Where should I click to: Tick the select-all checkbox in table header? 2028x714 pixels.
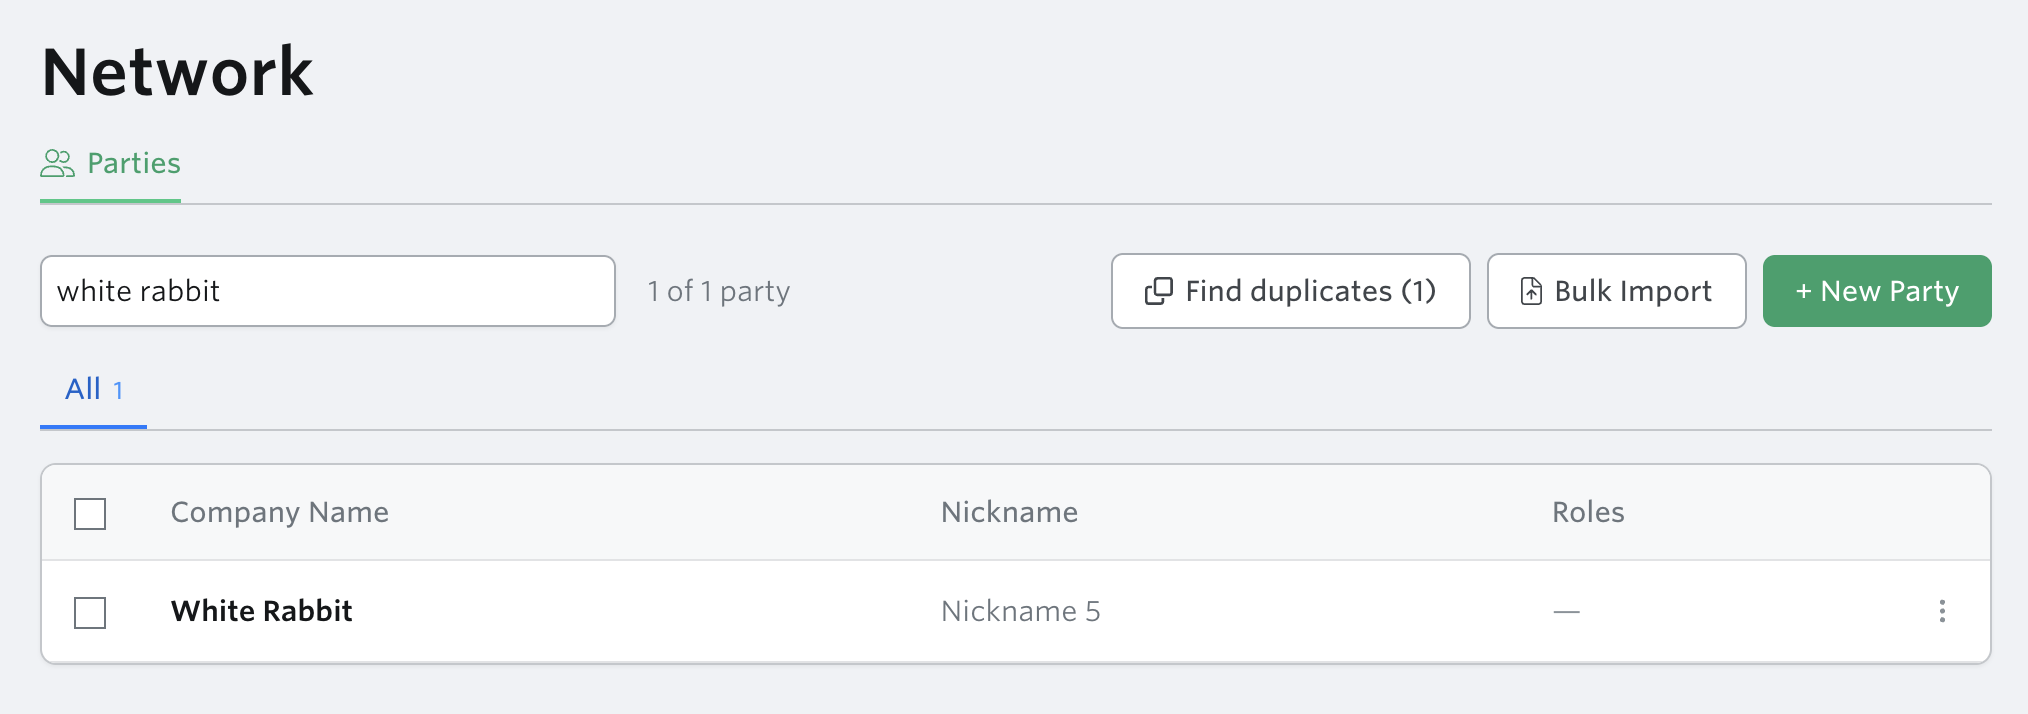(90, 514)
